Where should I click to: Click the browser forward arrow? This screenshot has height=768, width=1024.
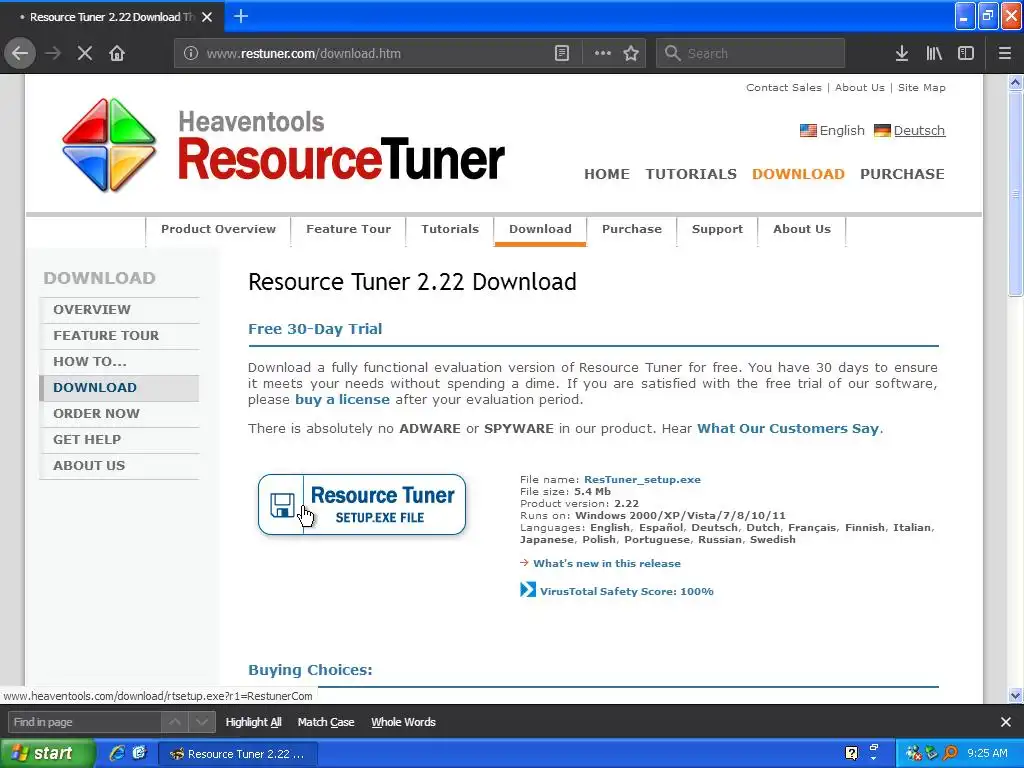[x=53, y=53]
